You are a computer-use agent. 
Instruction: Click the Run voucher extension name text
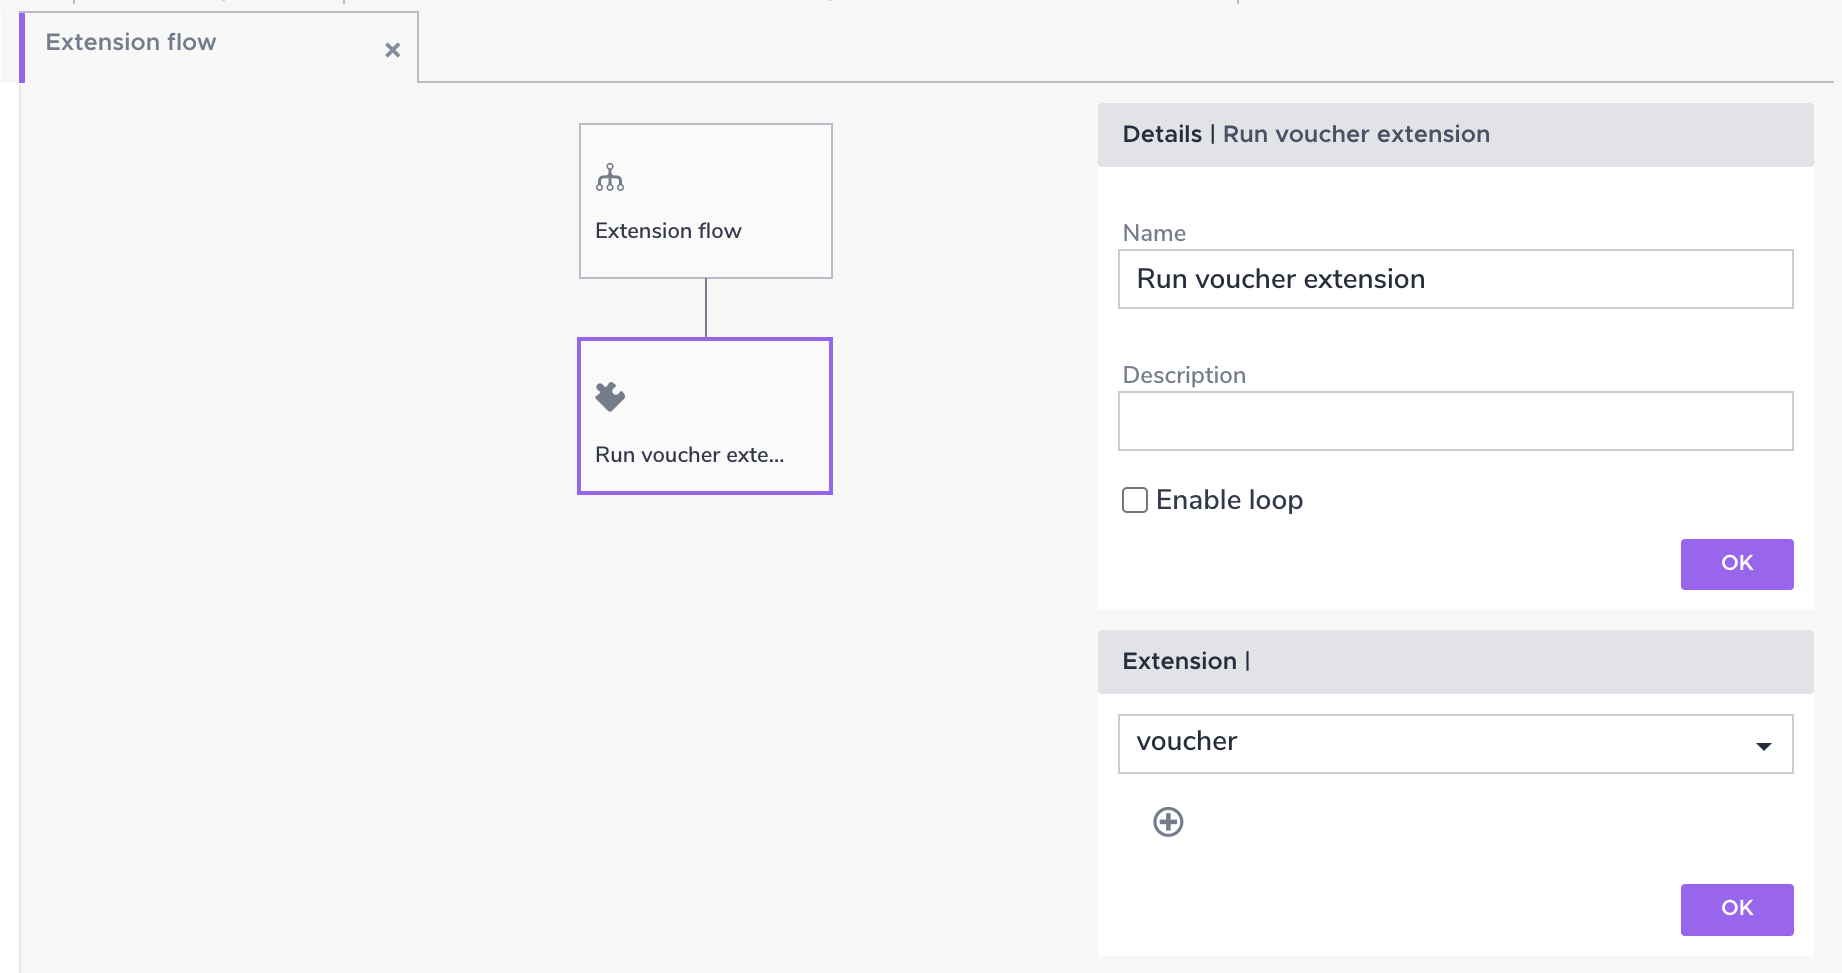688,454
